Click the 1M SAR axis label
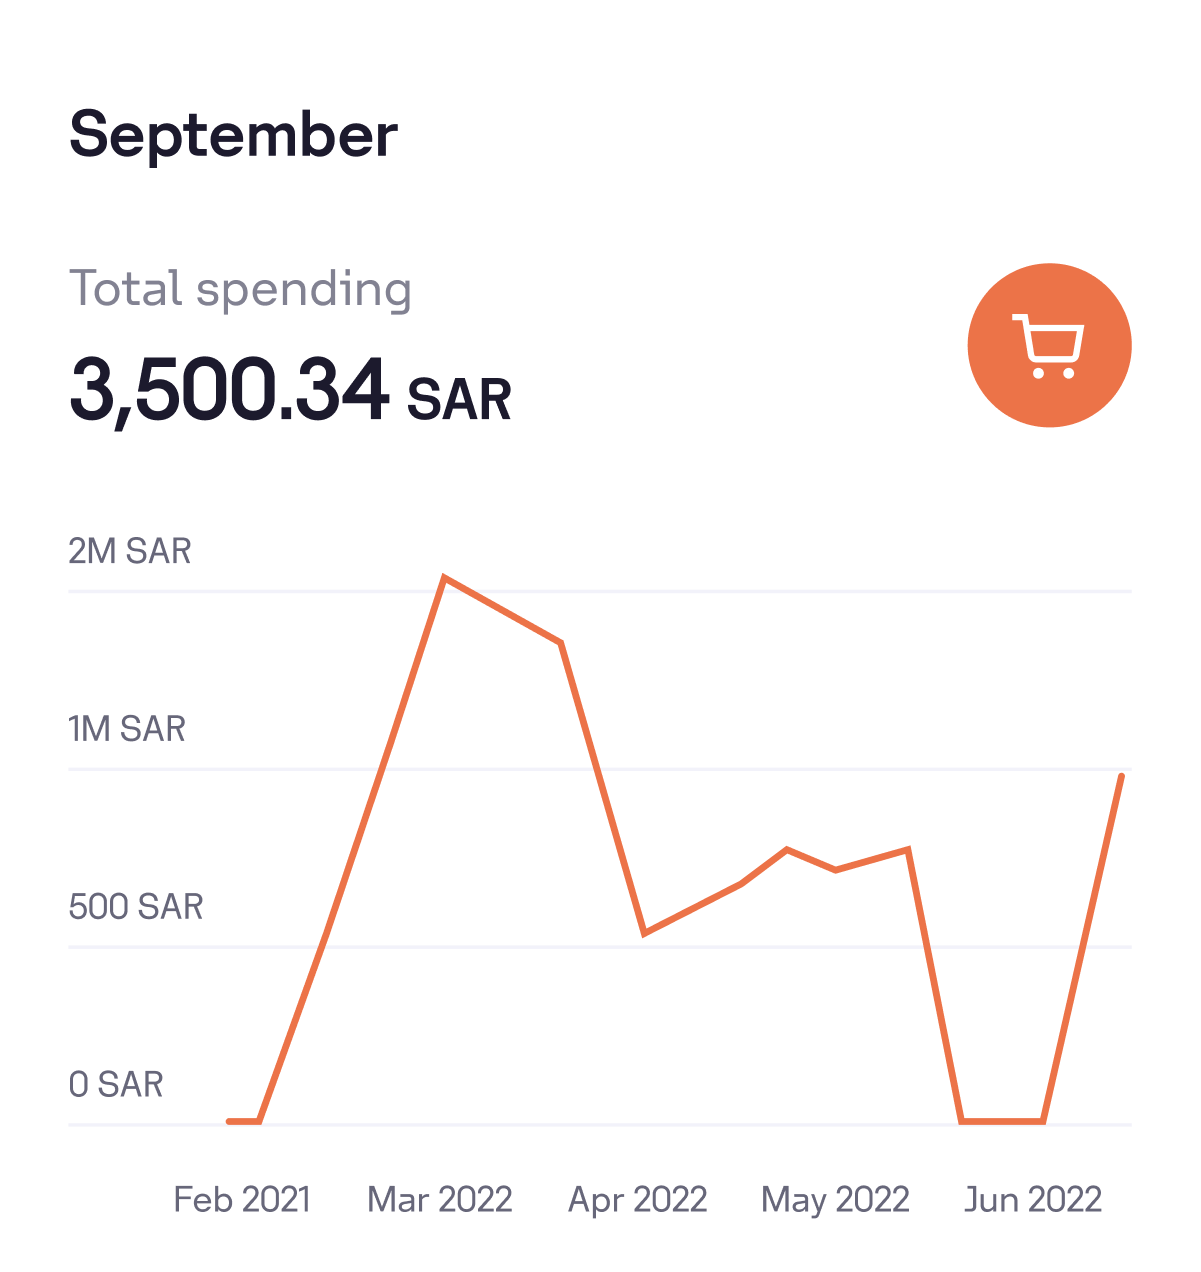 pos(127,729)
